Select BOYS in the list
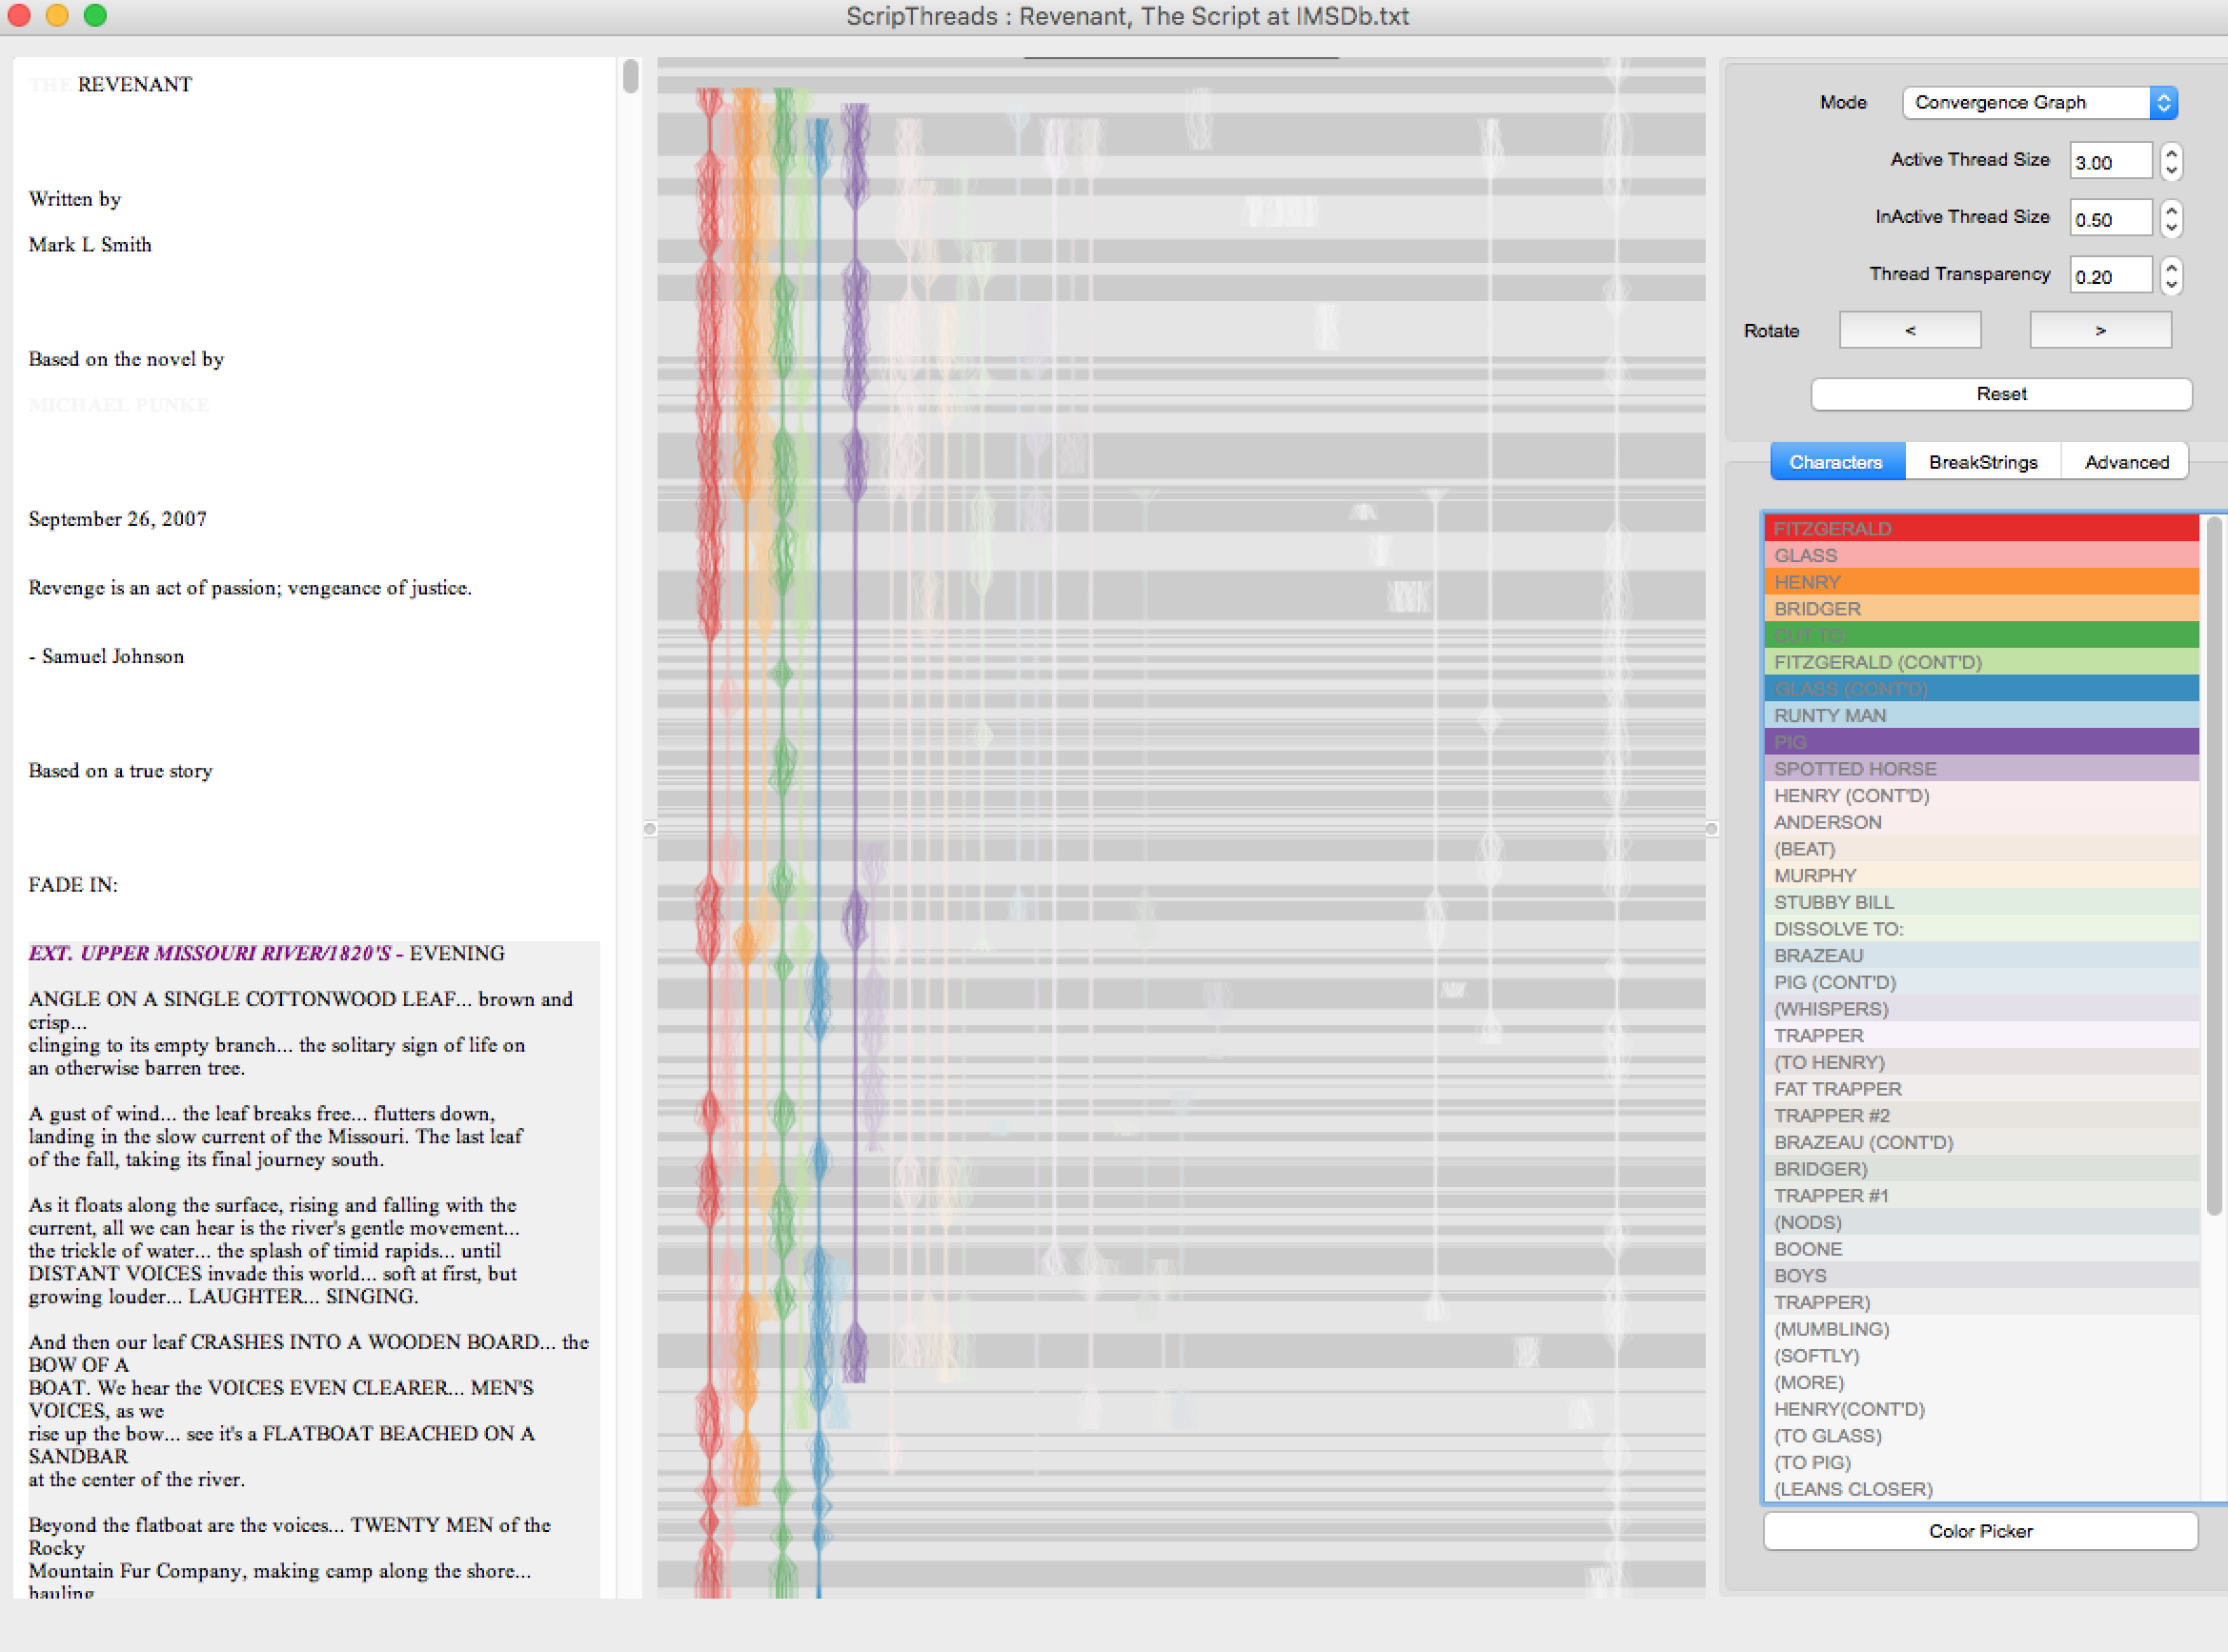Screen dimensions: 2228x1652 click(x=1981, y=1275)
